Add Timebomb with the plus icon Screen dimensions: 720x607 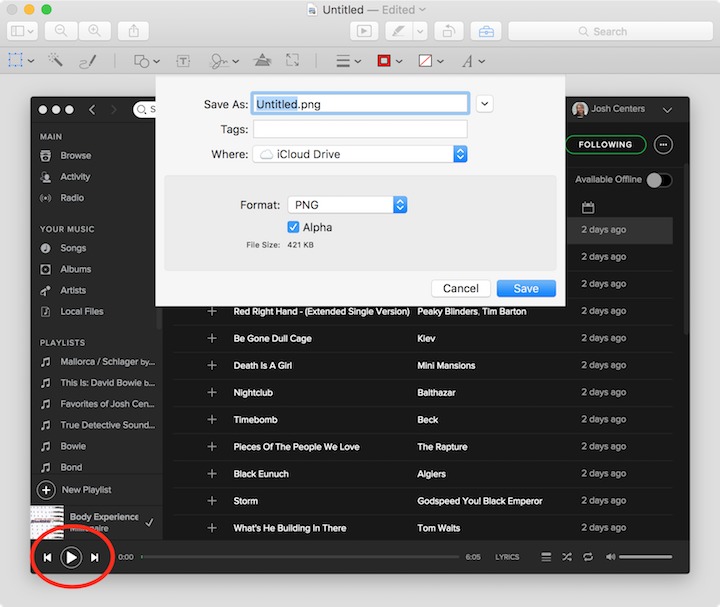tap(212, 420)
